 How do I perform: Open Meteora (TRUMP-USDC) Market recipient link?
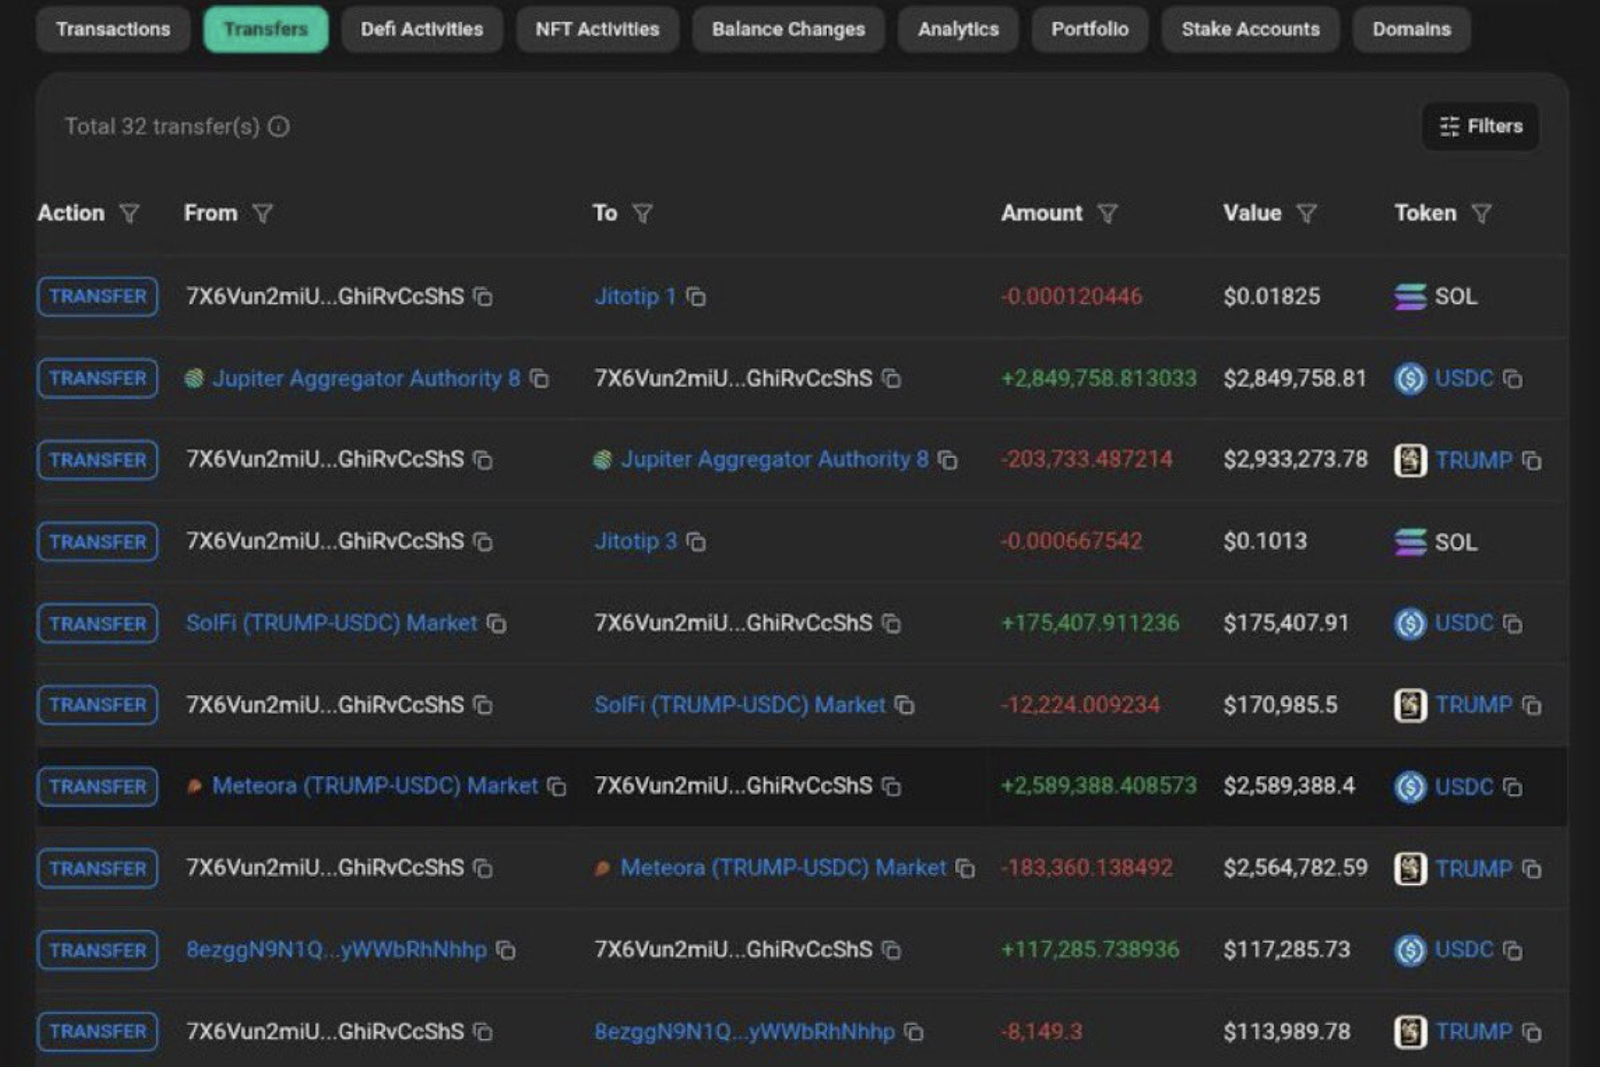coord(783,867)
